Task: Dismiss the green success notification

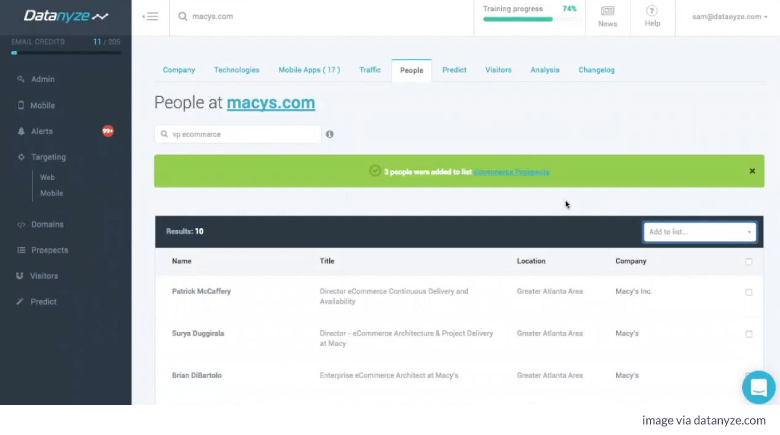Action: (x=752, y=171)
